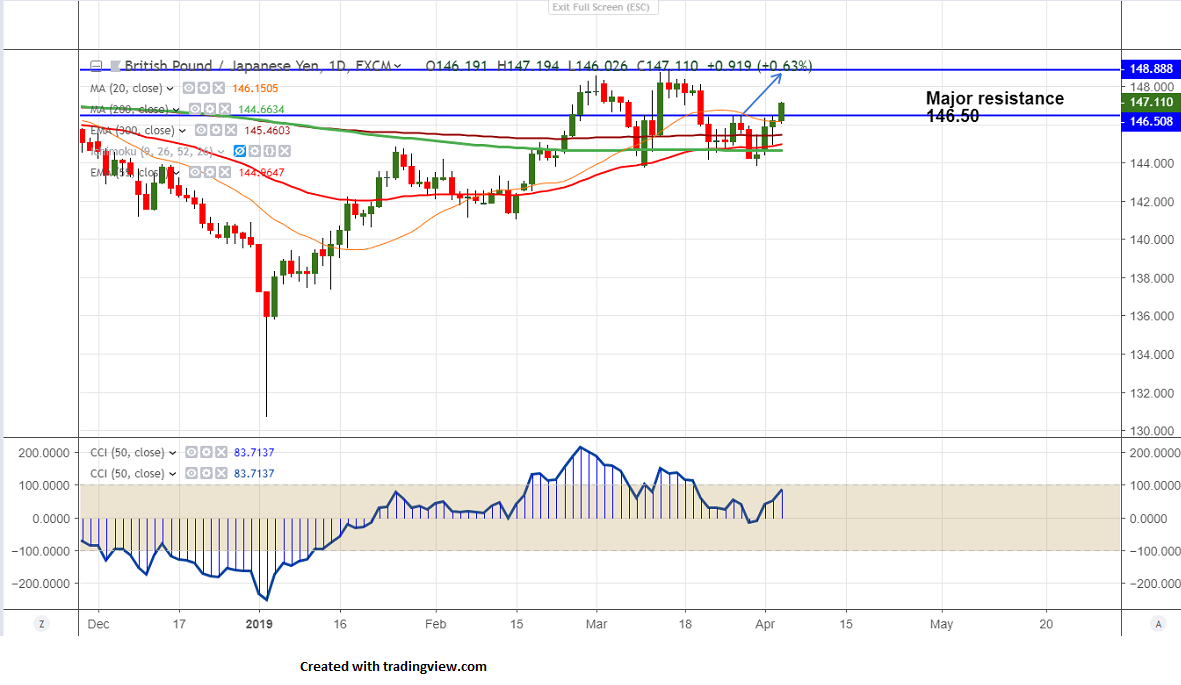Screen dimensions: 1181x685
Task: Click the Created with tradingview.com caption
Action: click(393, 666)
